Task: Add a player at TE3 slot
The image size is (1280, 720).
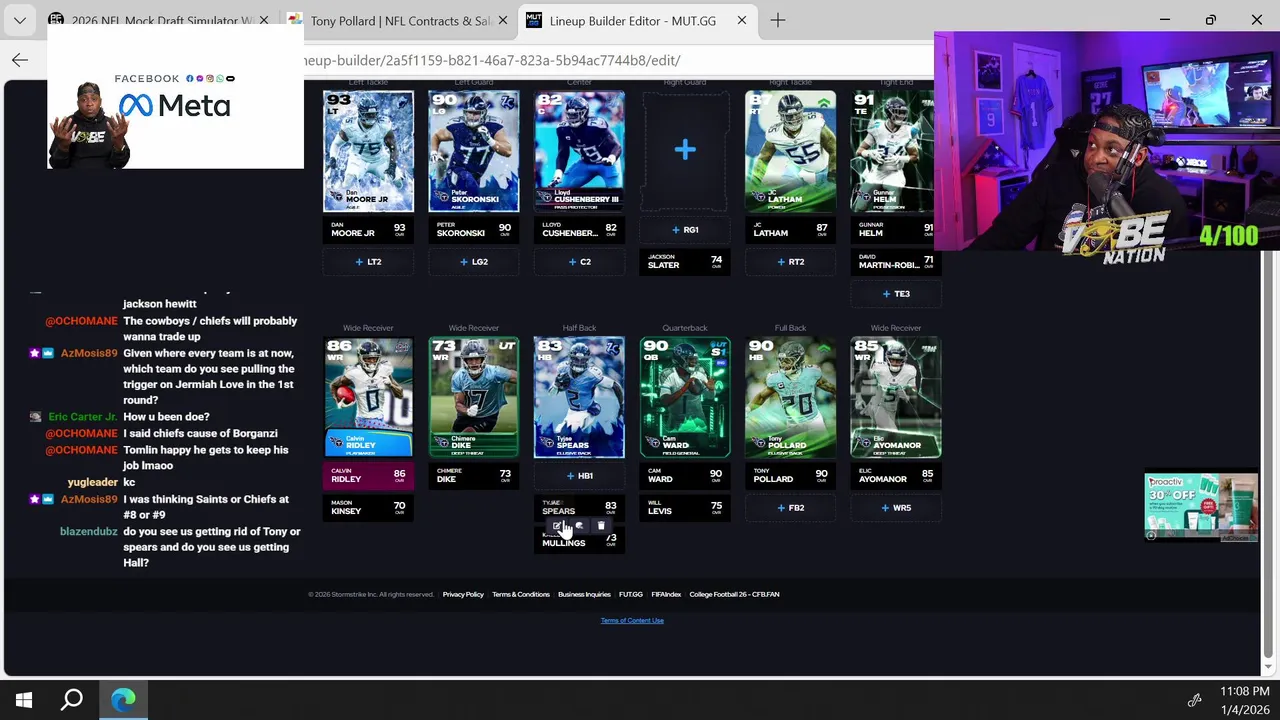Action: point(896,294)
